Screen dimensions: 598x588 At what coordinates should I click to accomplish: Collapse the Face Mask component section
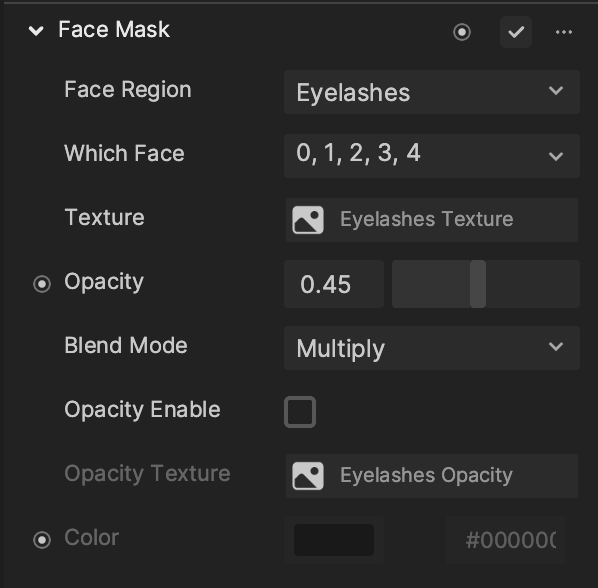click(36, 31)
